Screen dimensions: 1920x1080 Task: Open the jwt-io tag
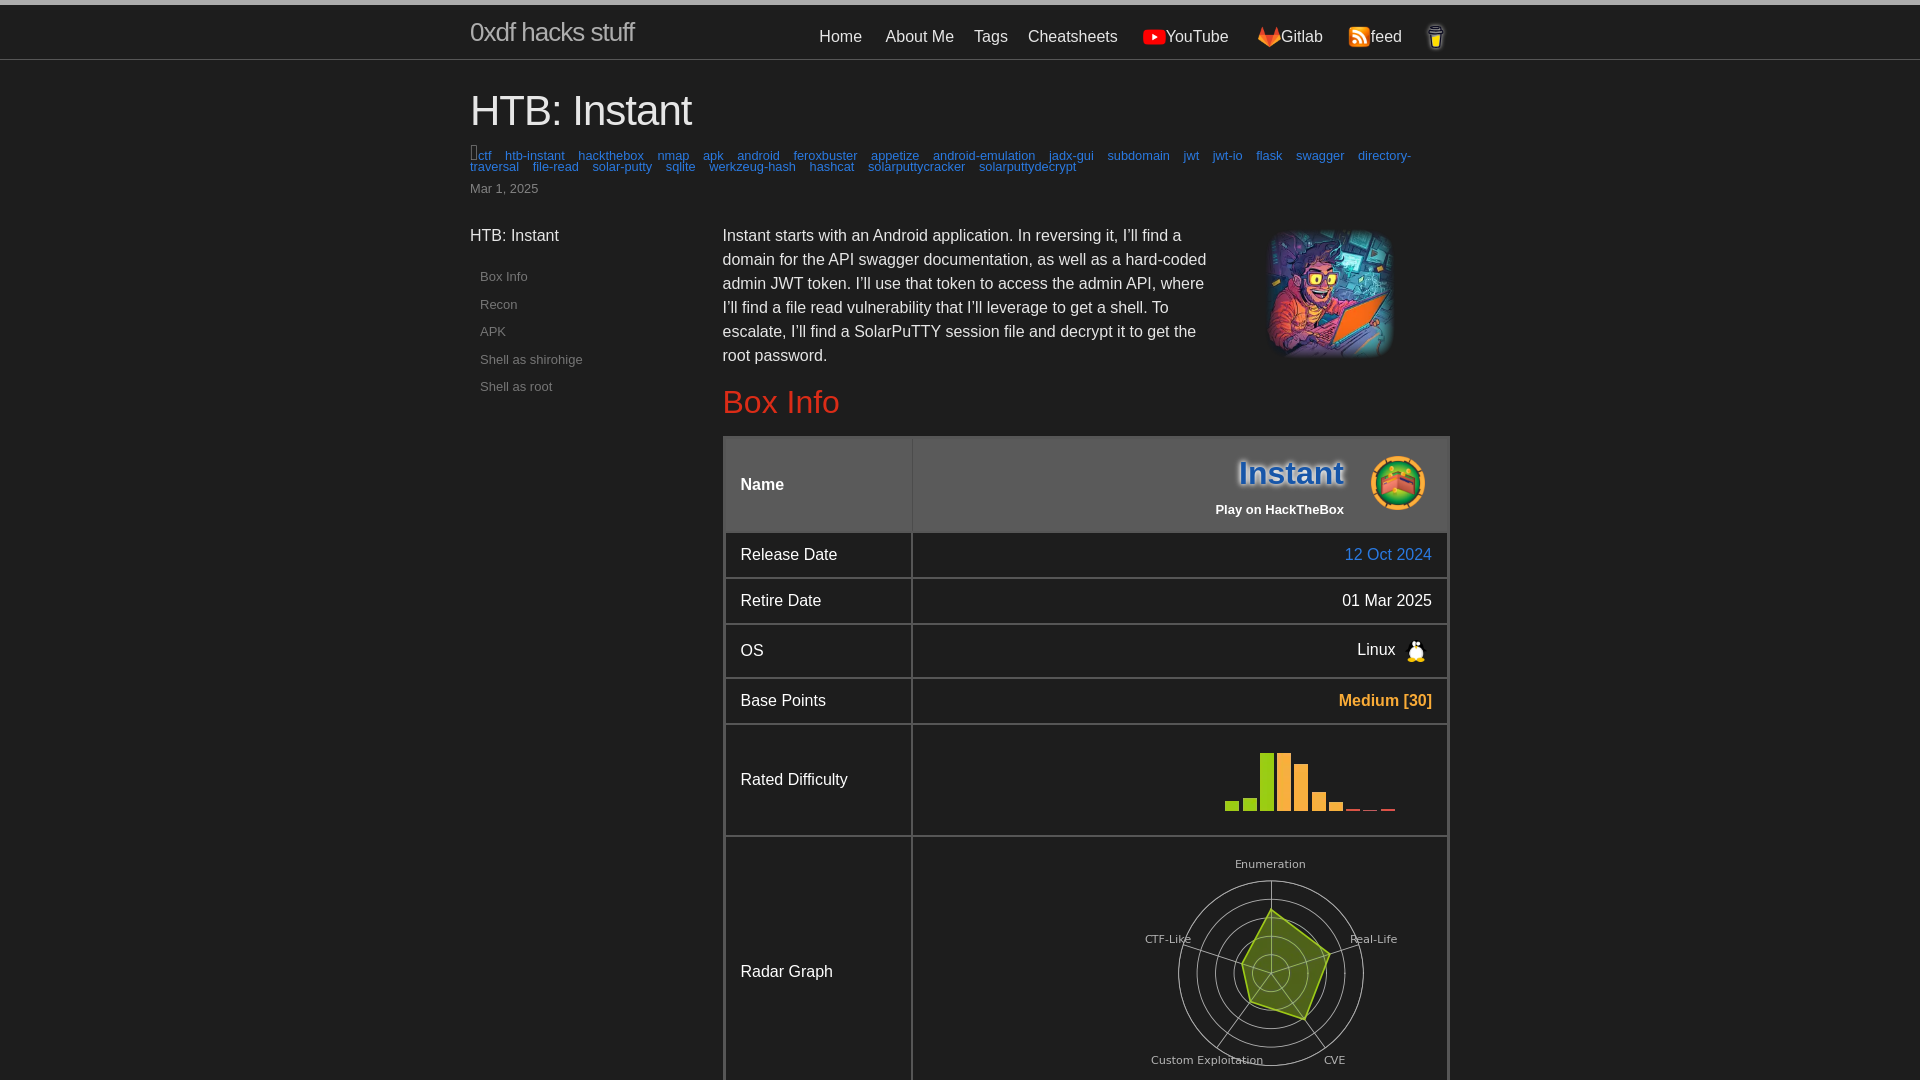1227,156
